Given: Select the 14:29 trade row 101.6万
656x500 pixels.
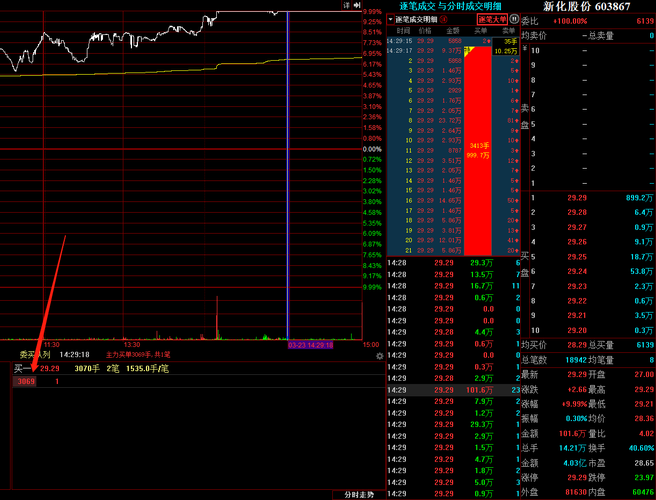Looking at the screenshot, I should (x=454, y=390).
